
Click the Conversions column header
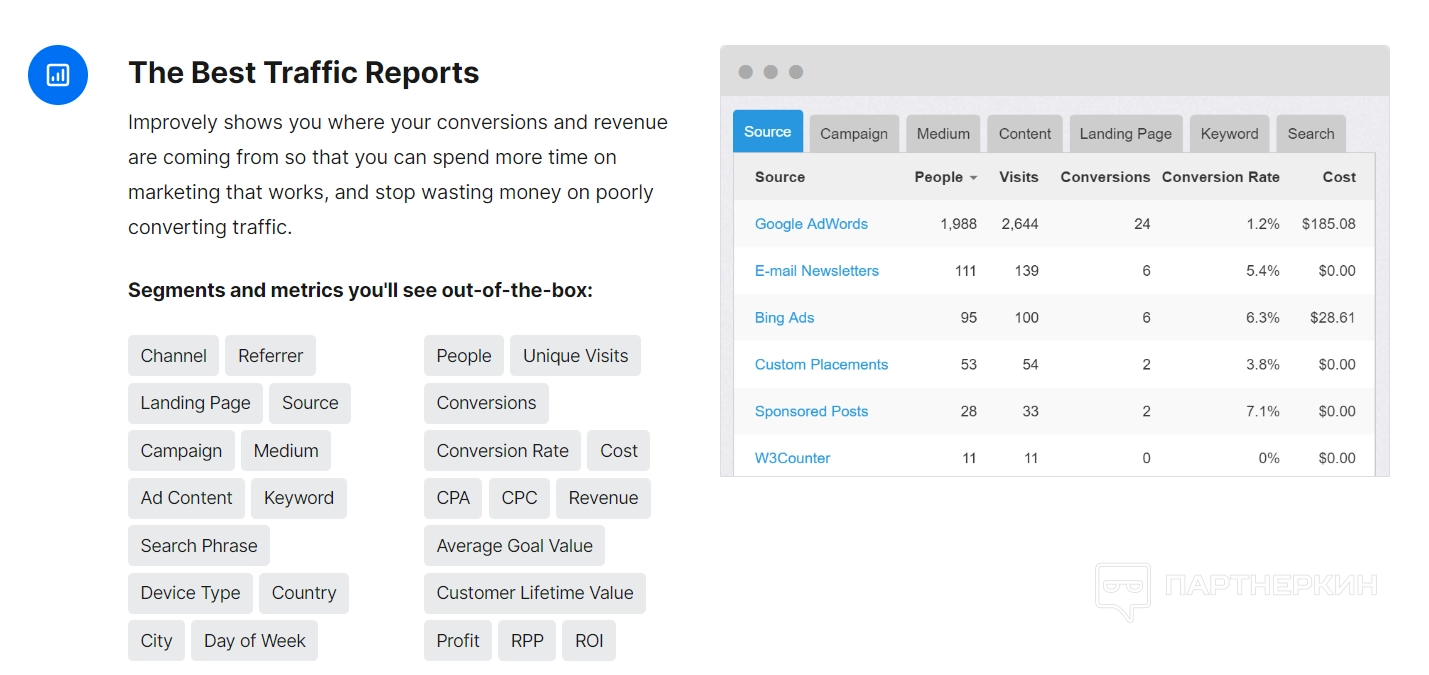point(1104,177)
